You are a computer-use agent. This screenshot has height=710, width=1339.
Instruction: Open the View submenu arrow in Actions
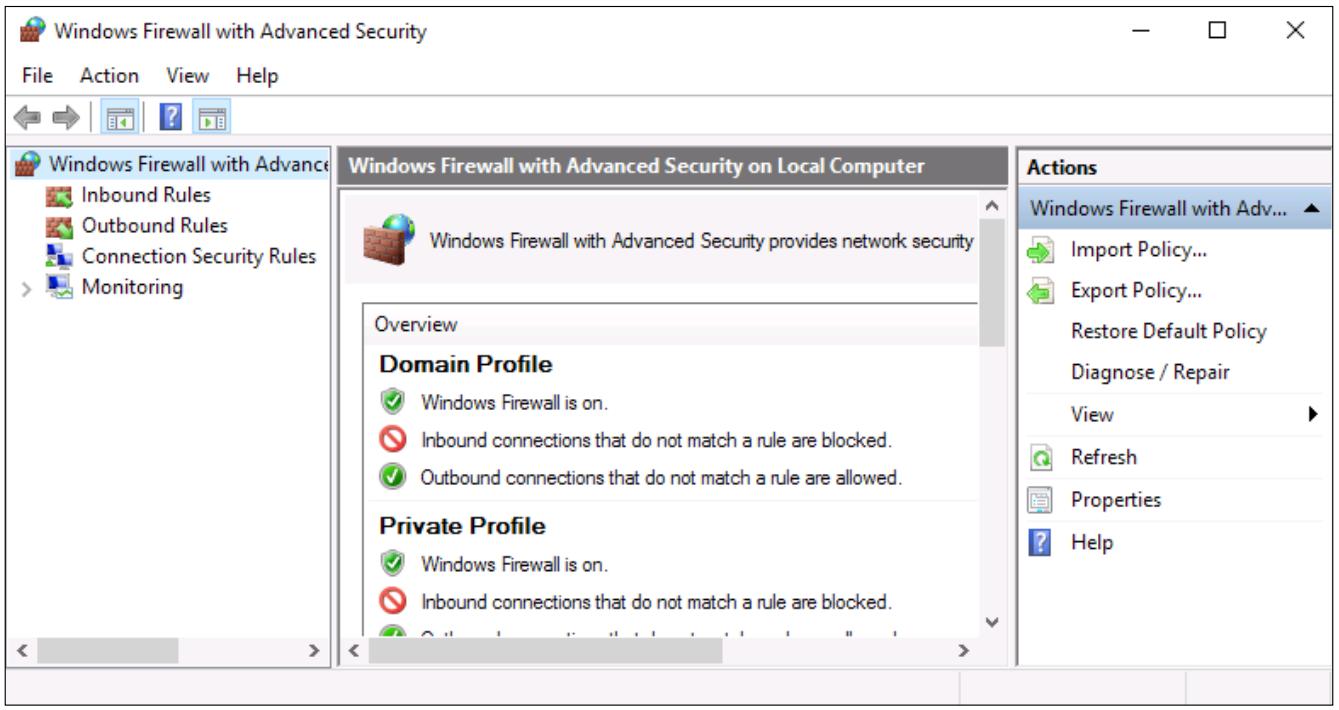point(1313,414)
